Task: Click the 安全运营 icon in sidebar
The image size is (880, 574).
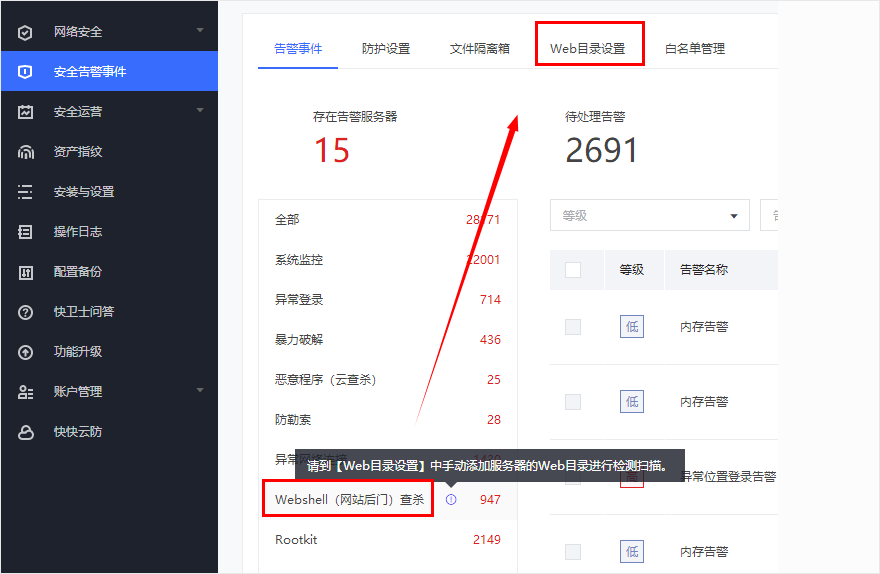Action: click(x=26, y=112)
